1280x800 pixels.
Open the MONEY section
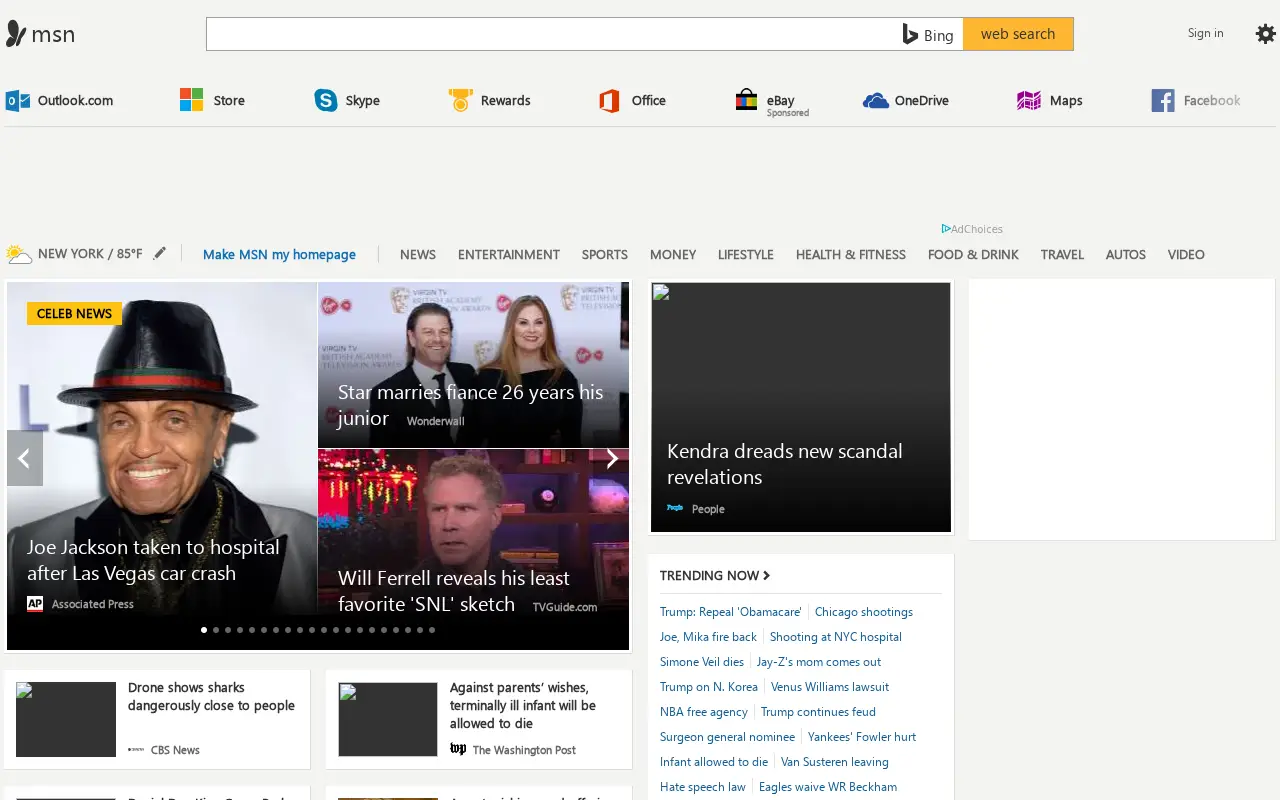point(673,254)
